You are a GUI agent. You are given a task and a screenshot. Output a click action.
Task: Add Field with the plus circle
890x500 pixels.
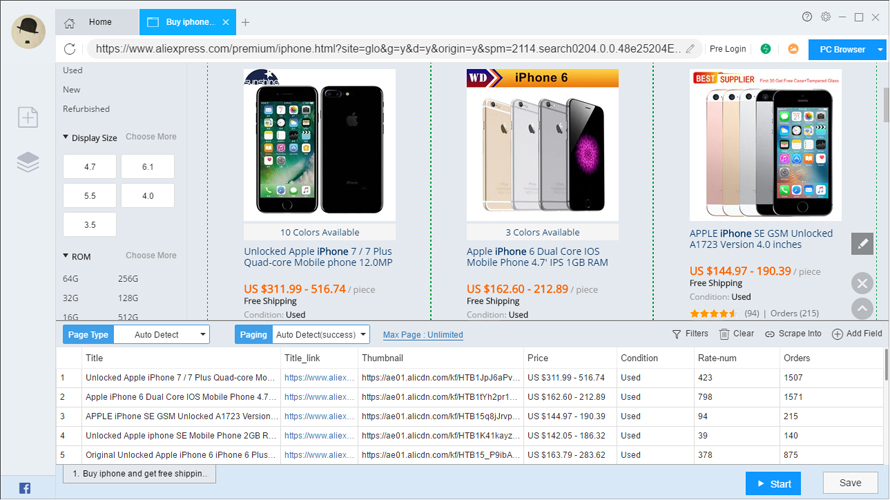click(857, 334)
